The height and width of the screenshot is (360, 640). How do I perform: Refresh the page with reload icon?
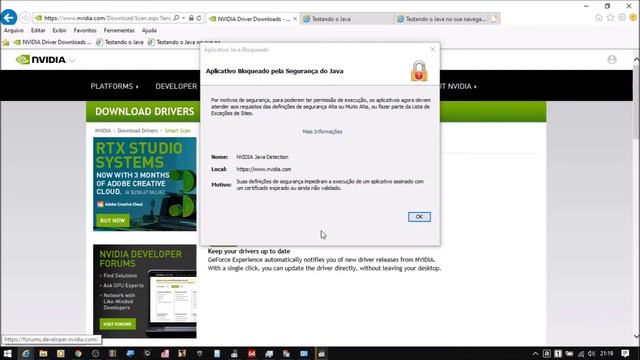coord(199,18)
